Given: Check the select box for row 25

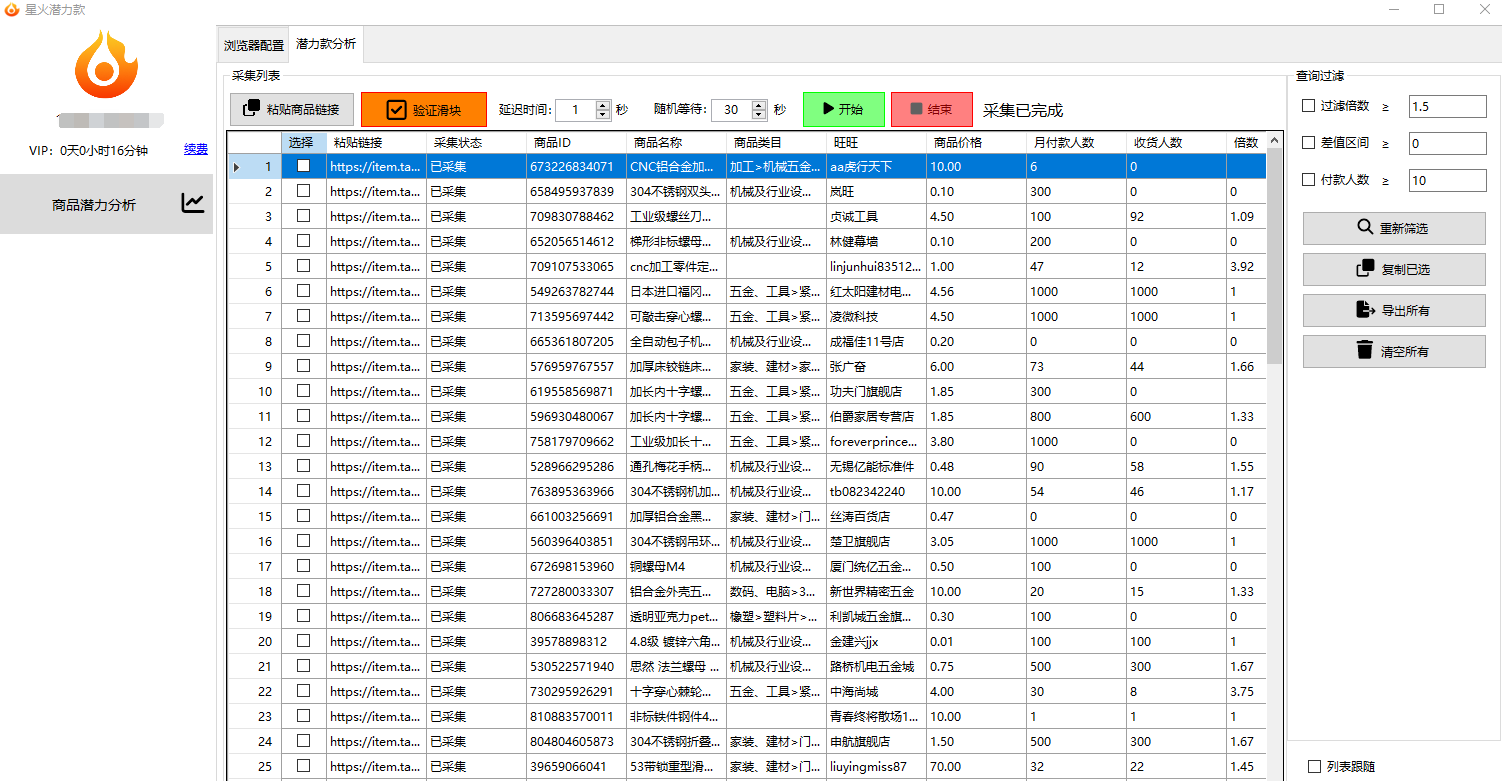Looking at the screenshot, I should (303, 766).
